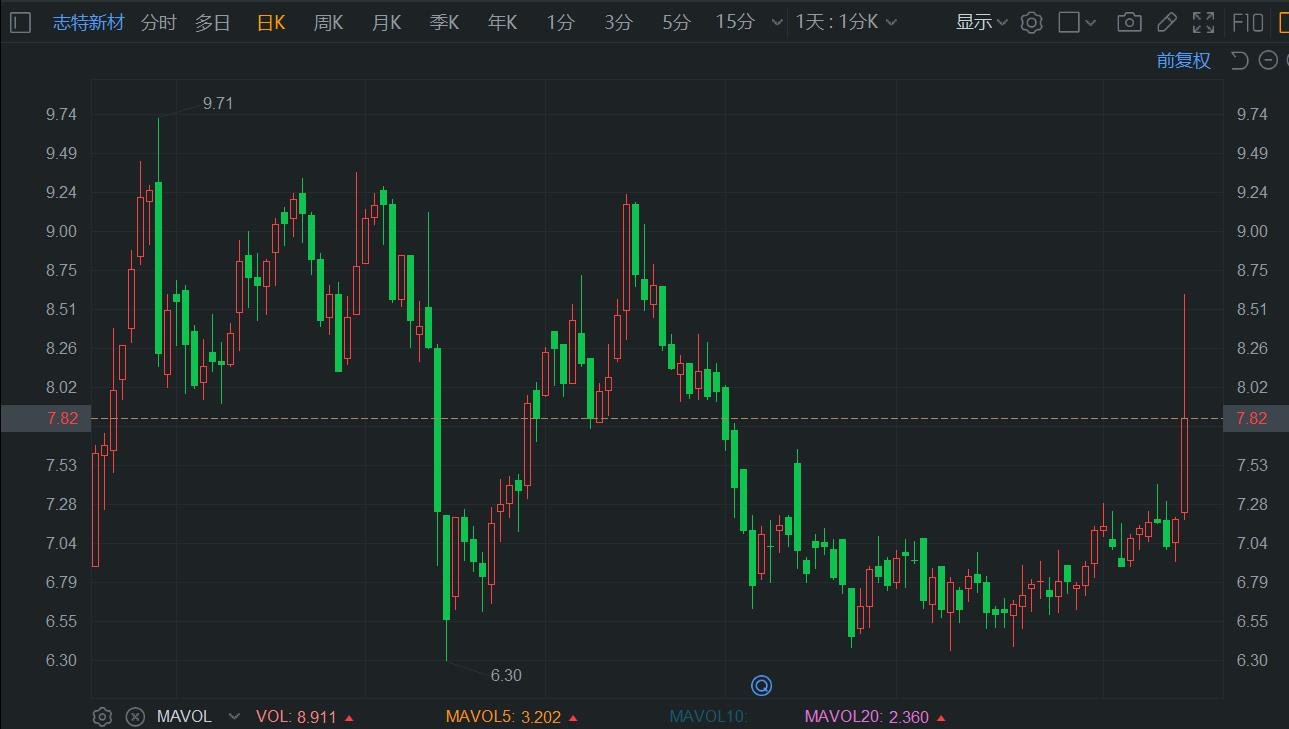Expand more minute-period options after 15分
1289x729 pixels.
tap(777, 22)
